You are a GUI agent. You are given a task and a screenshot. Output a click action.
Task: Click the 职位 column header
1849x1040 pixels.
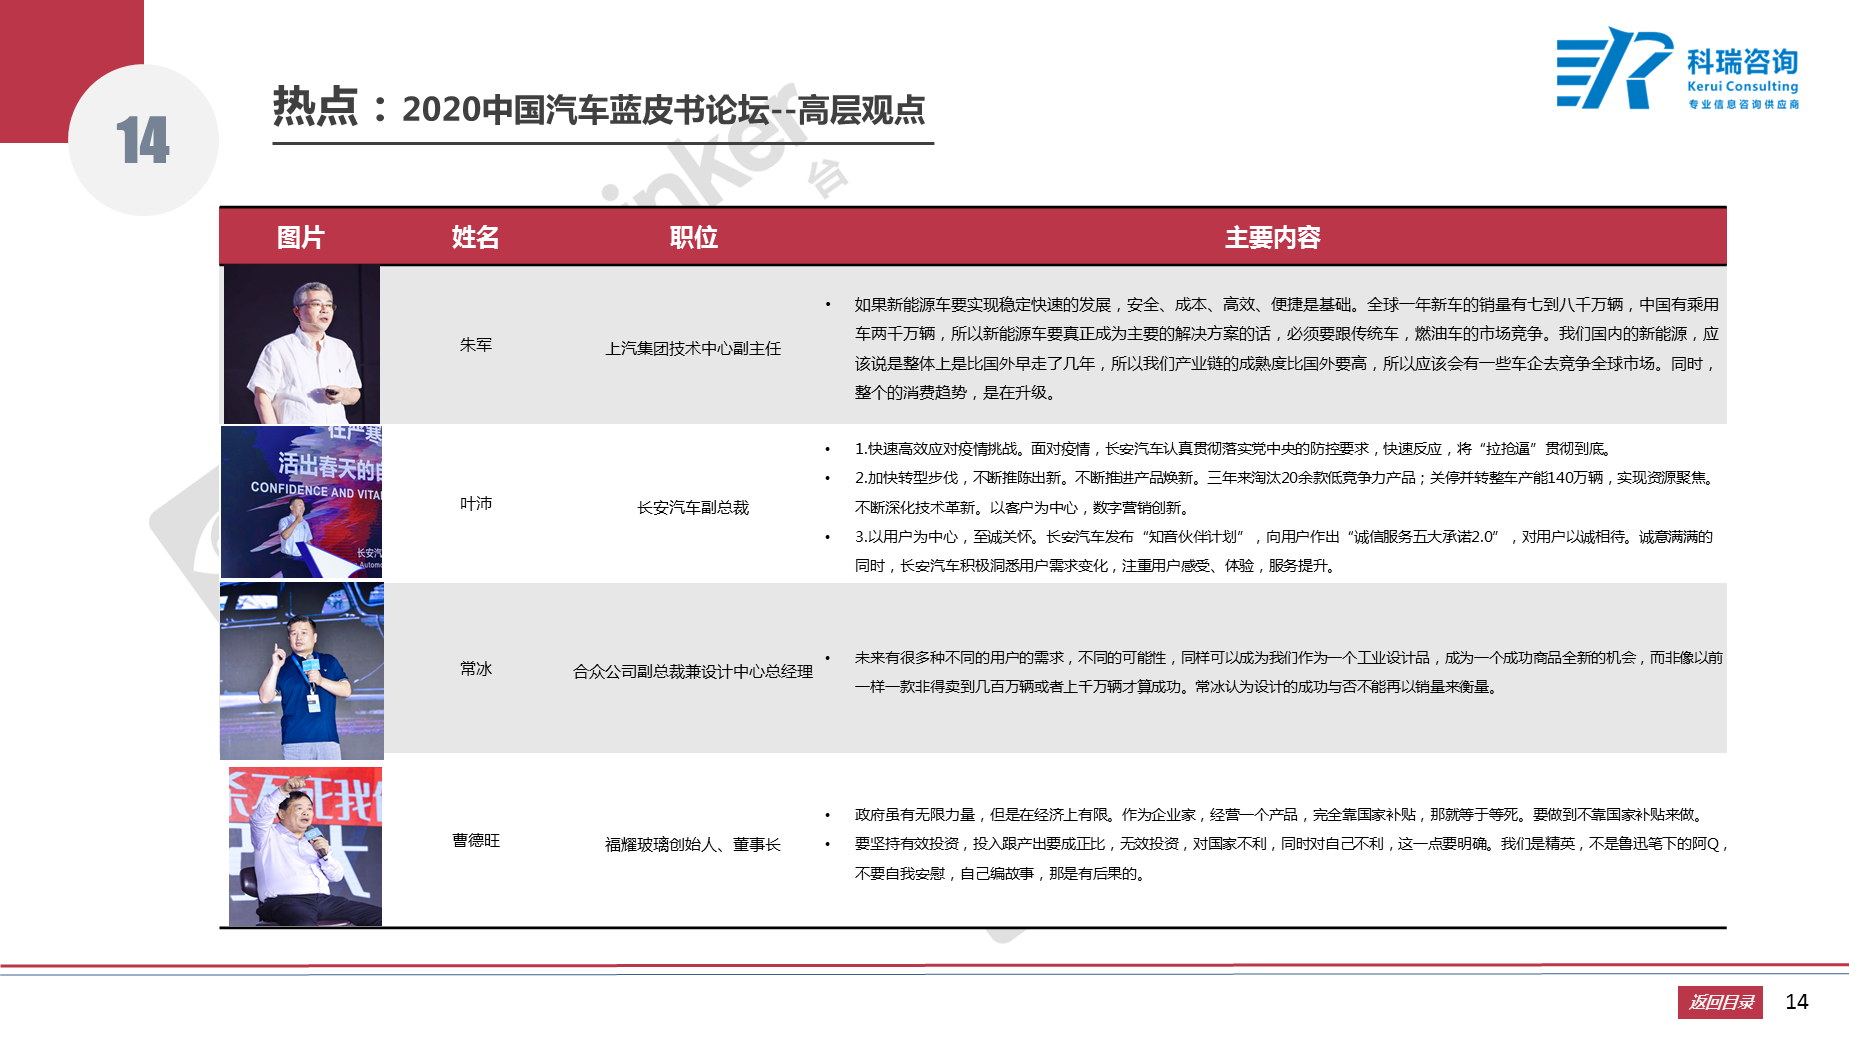[693, 237]
